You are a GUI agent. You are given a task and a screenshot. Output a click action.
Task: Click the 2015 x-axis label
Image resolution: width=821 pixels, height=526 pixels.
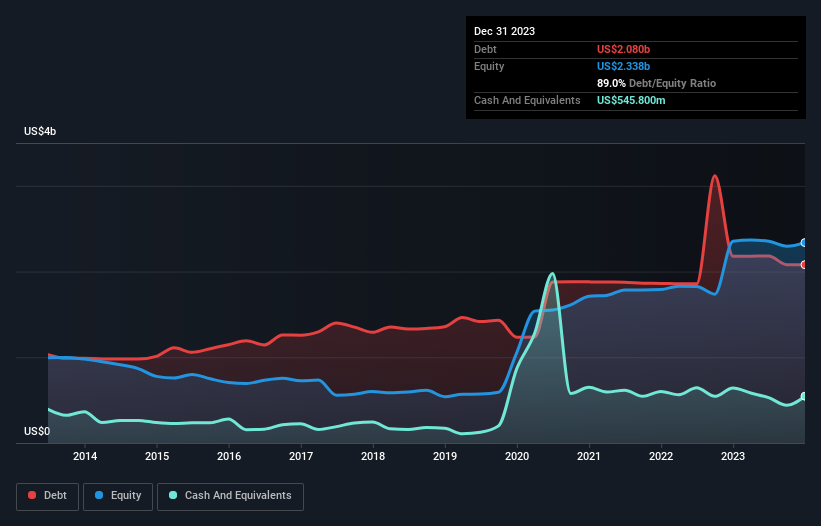click(157, 456)
